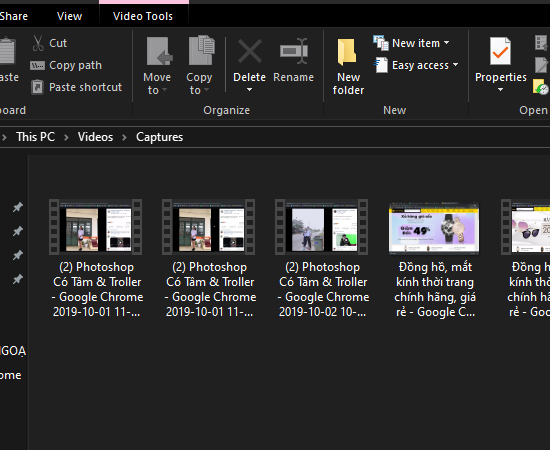Click the Paste shortcut icon
This screenshot has height=450, width=550.
[37, 87]
